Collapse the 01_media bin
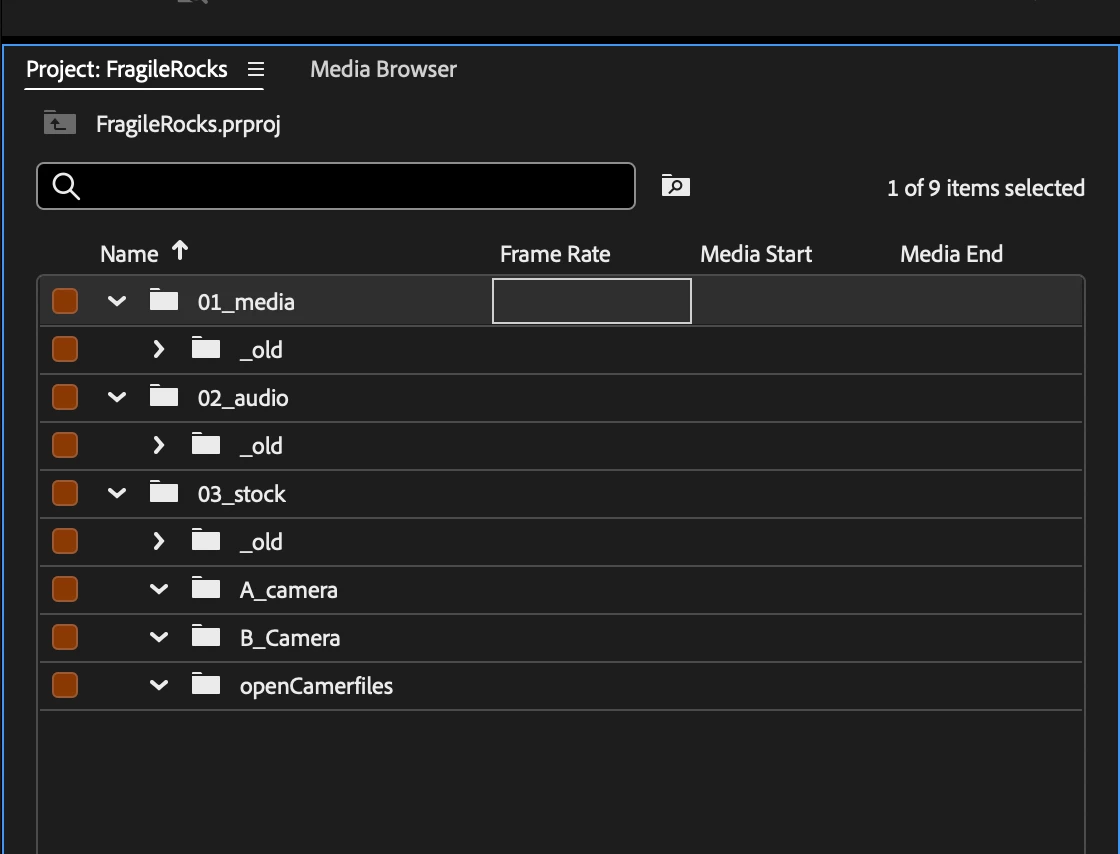Image resolution: width=1120 pixels, height=854 pixels. (x=117, y=301)
